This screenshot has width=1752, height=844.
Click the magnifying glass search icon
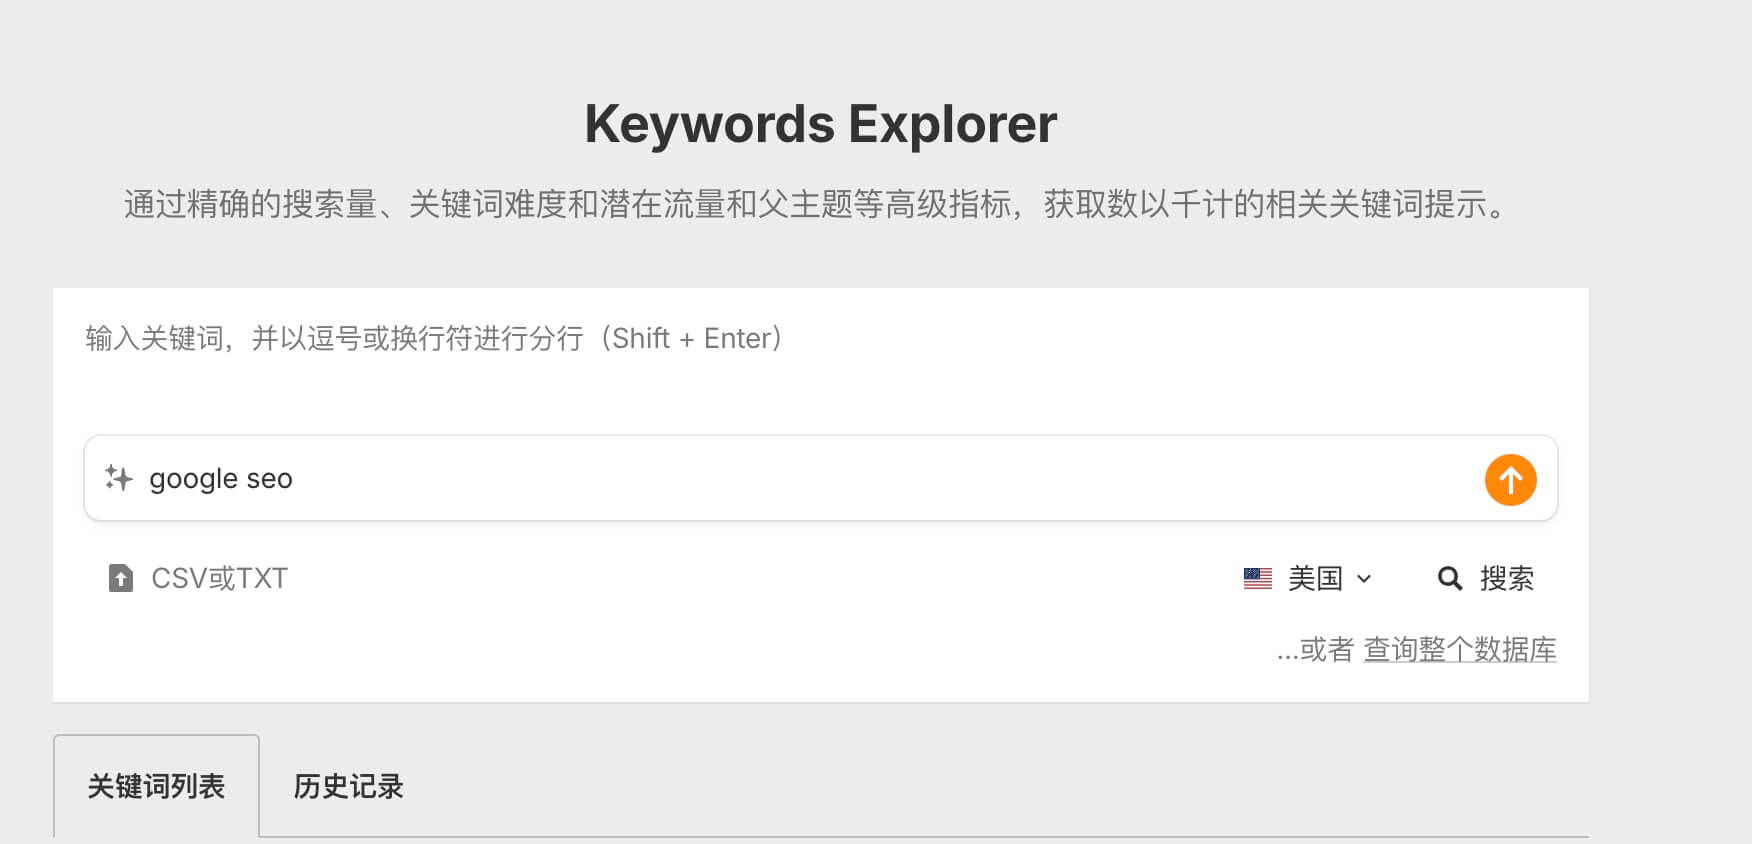tap(1449, 578)
